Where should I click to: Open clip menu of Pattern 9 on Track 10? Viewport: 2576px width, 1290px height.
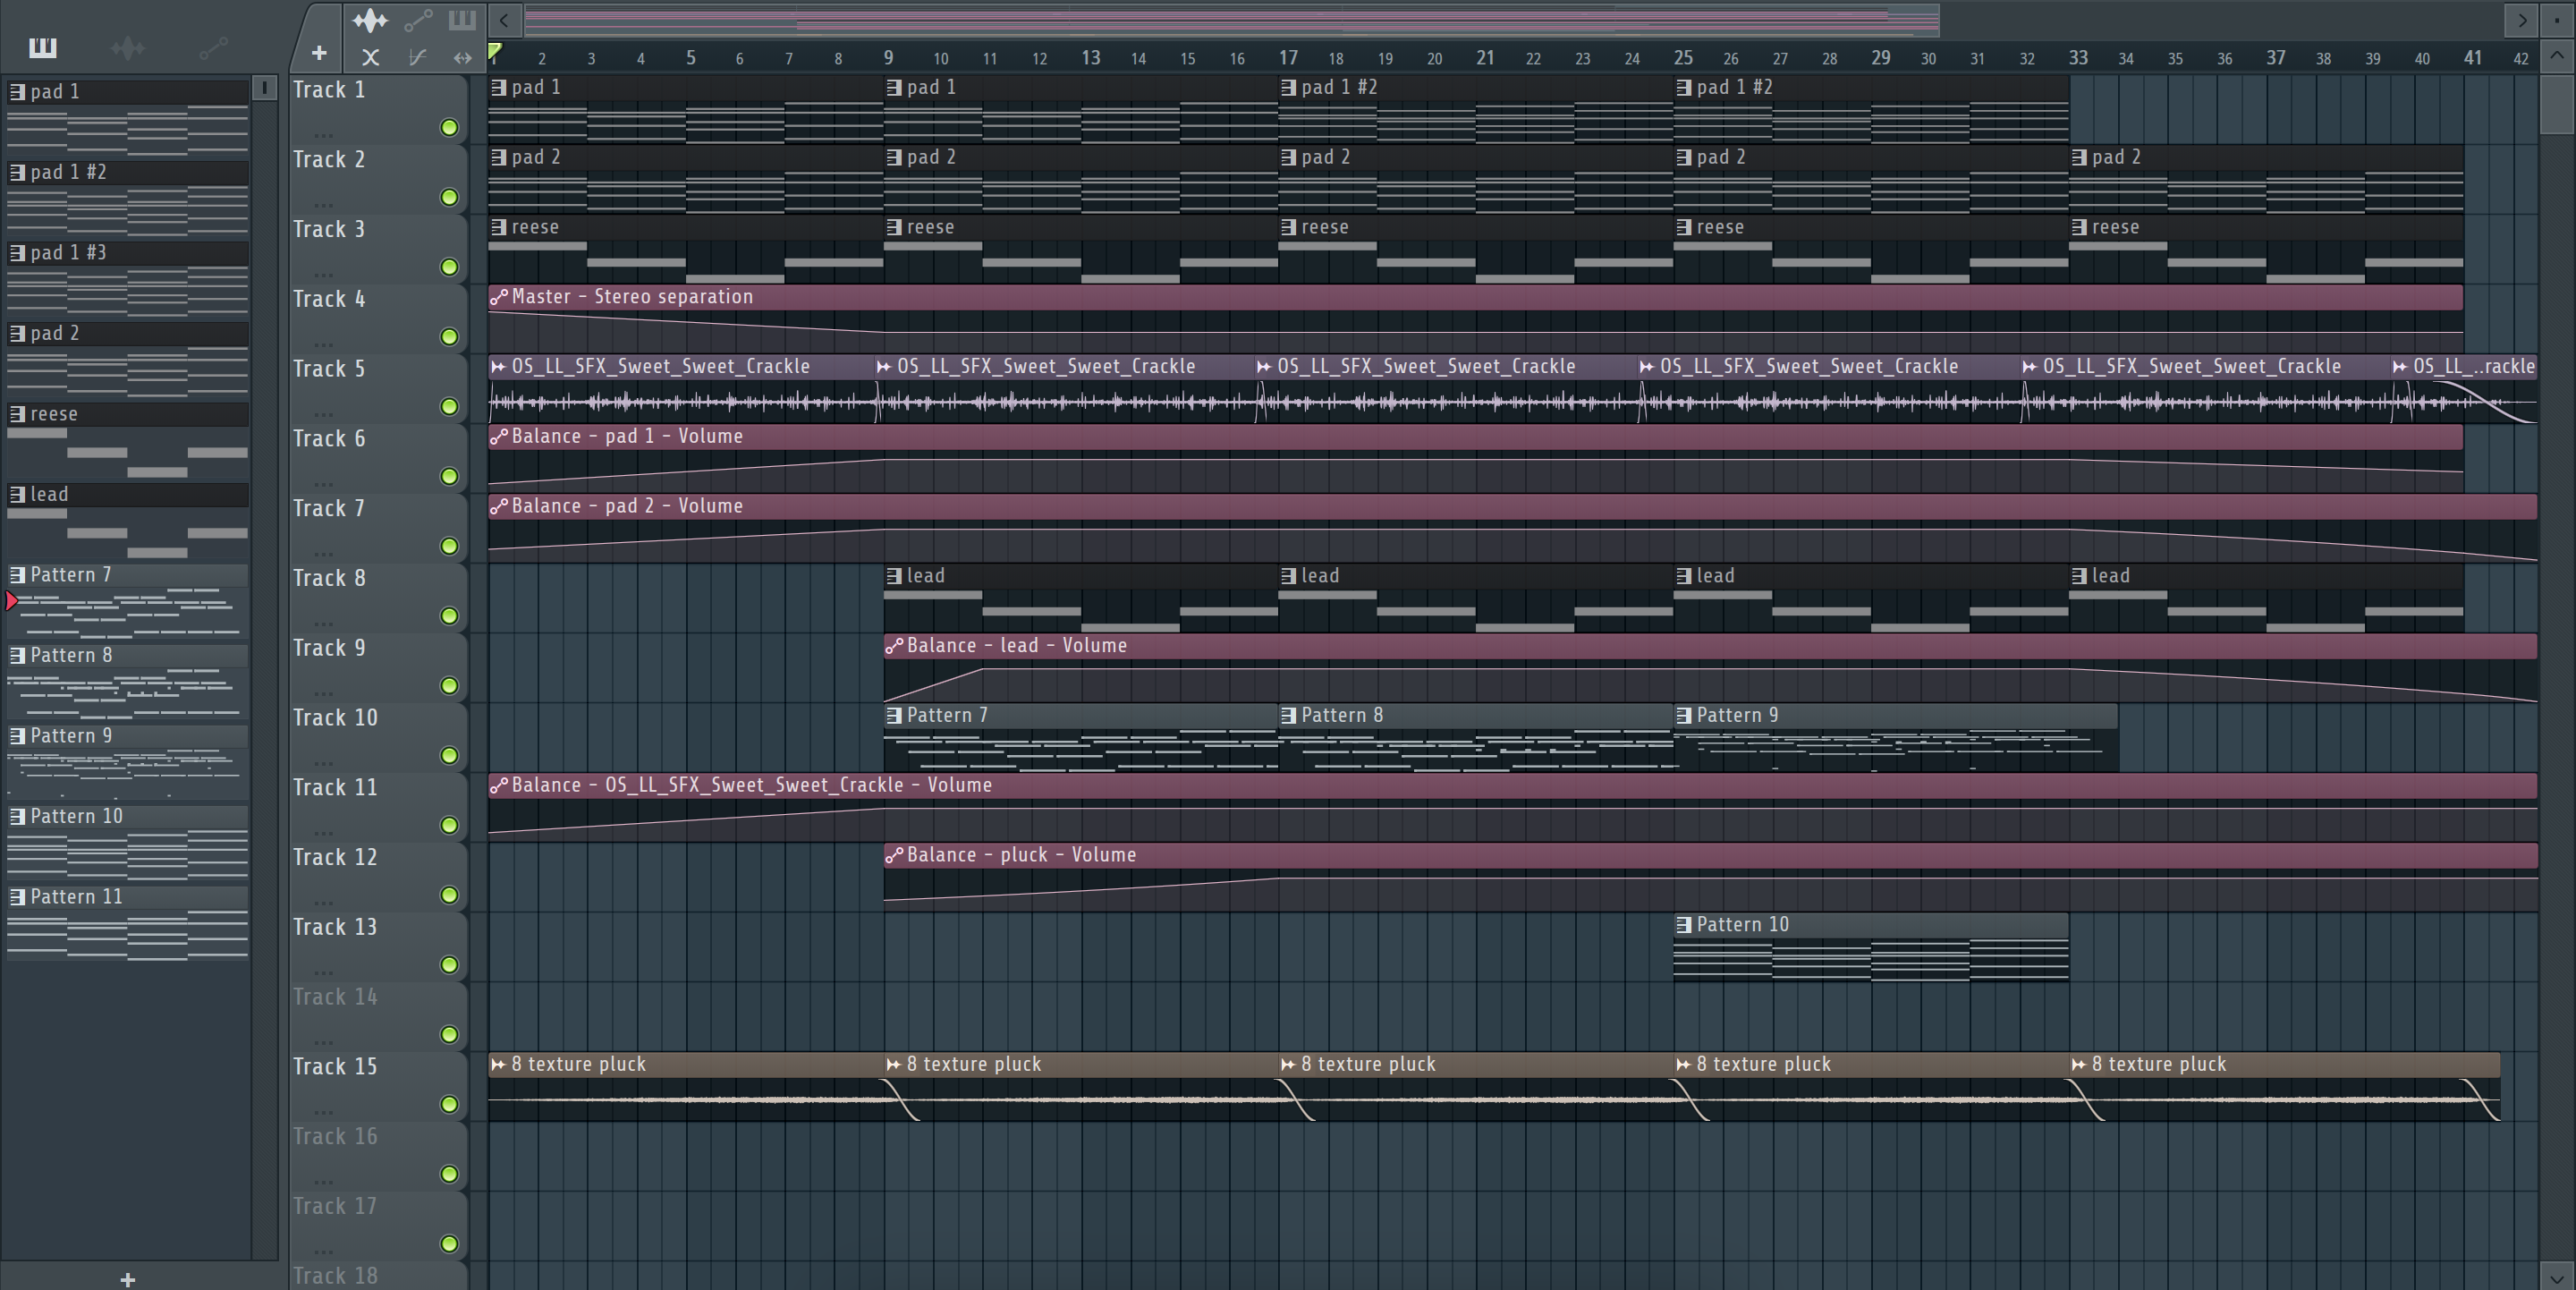(x=1684, y=716)
